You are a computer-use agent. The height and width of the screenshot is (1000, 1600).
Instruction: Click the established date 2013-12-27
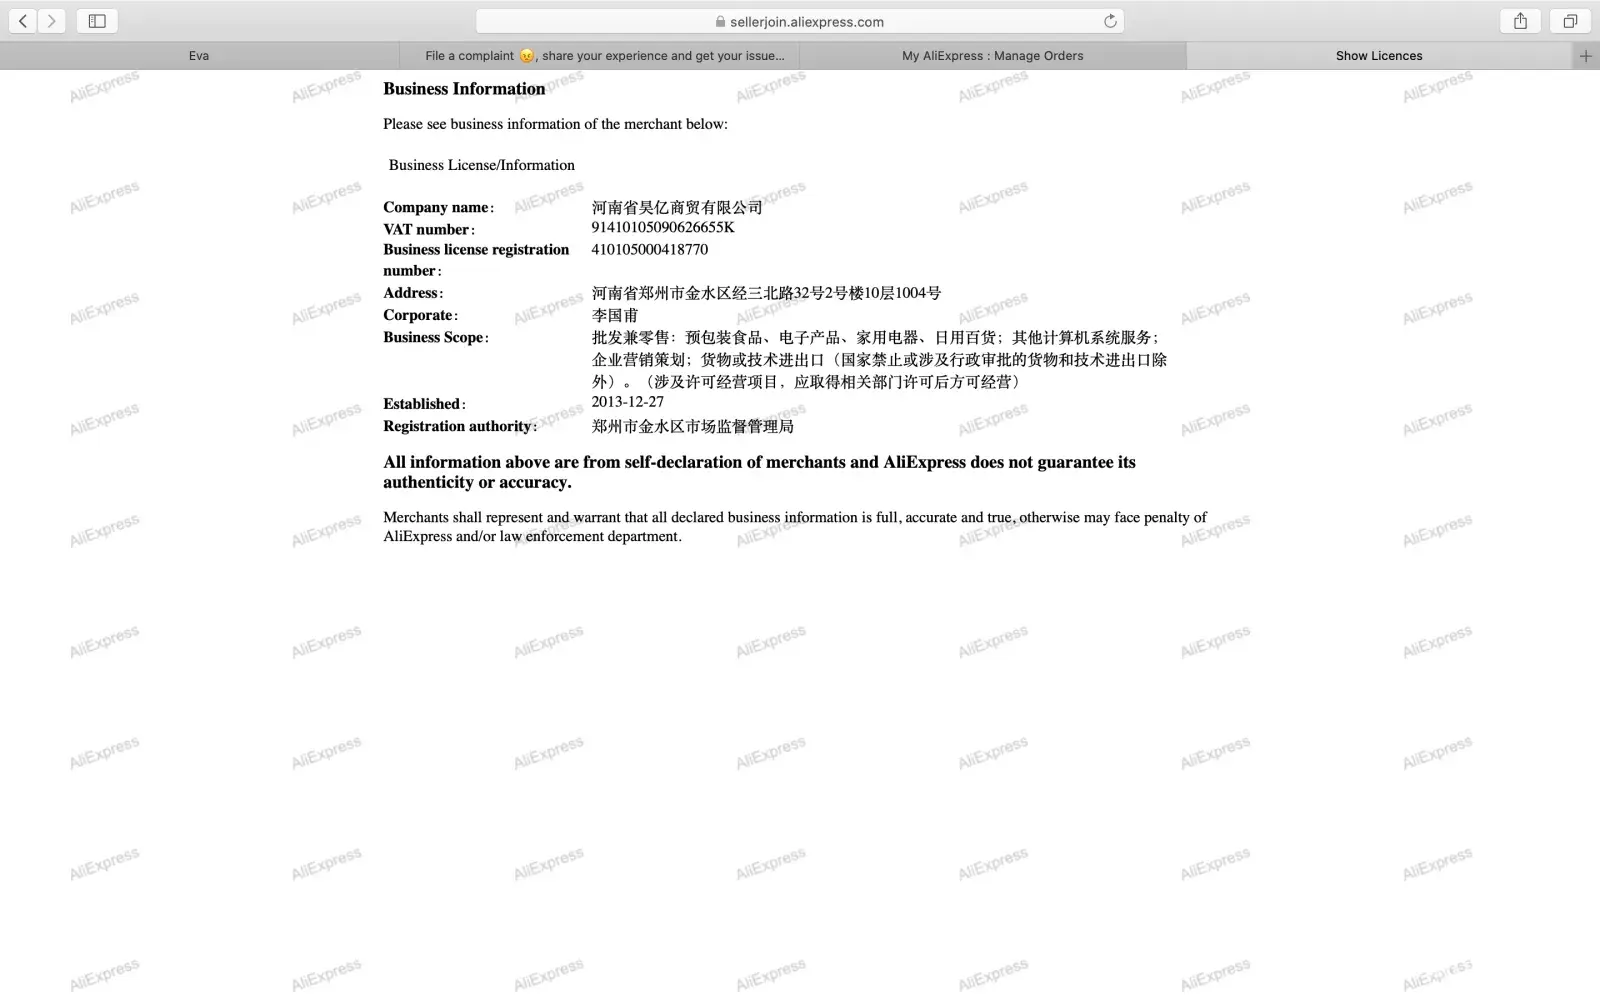(x=628, y=401)
